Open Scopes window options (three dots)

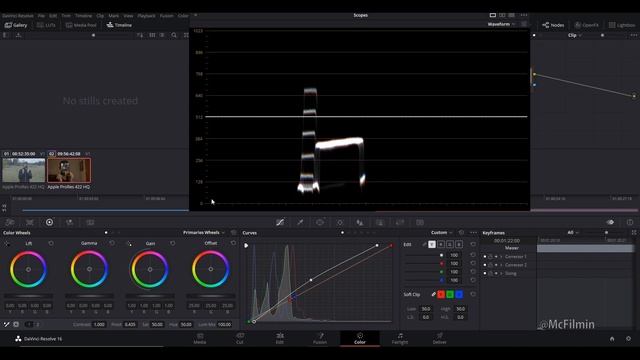524,15
